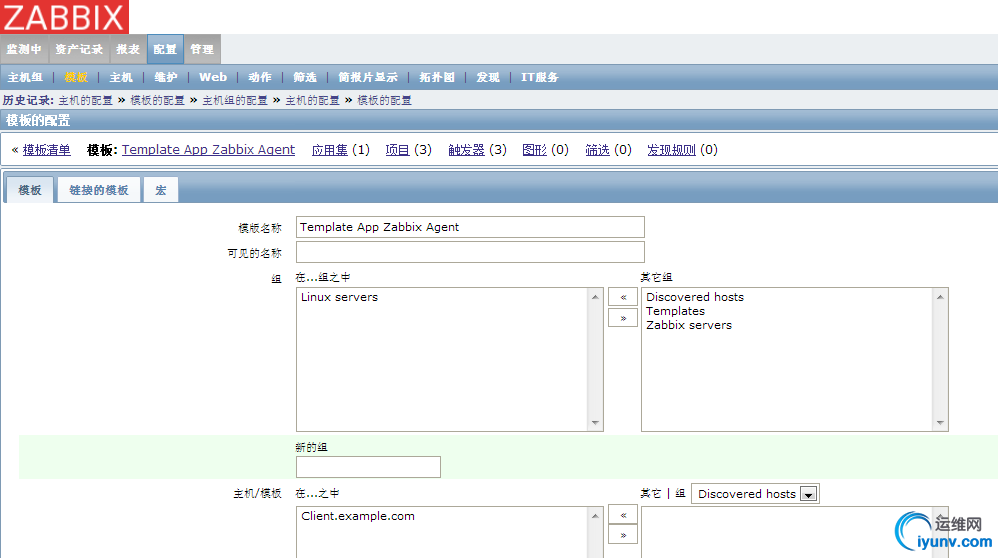Go to 模板 submenu item
Image resolution: width=998 pixels, height=558 pixels.
pyautogui.click(x=76, y=77)
